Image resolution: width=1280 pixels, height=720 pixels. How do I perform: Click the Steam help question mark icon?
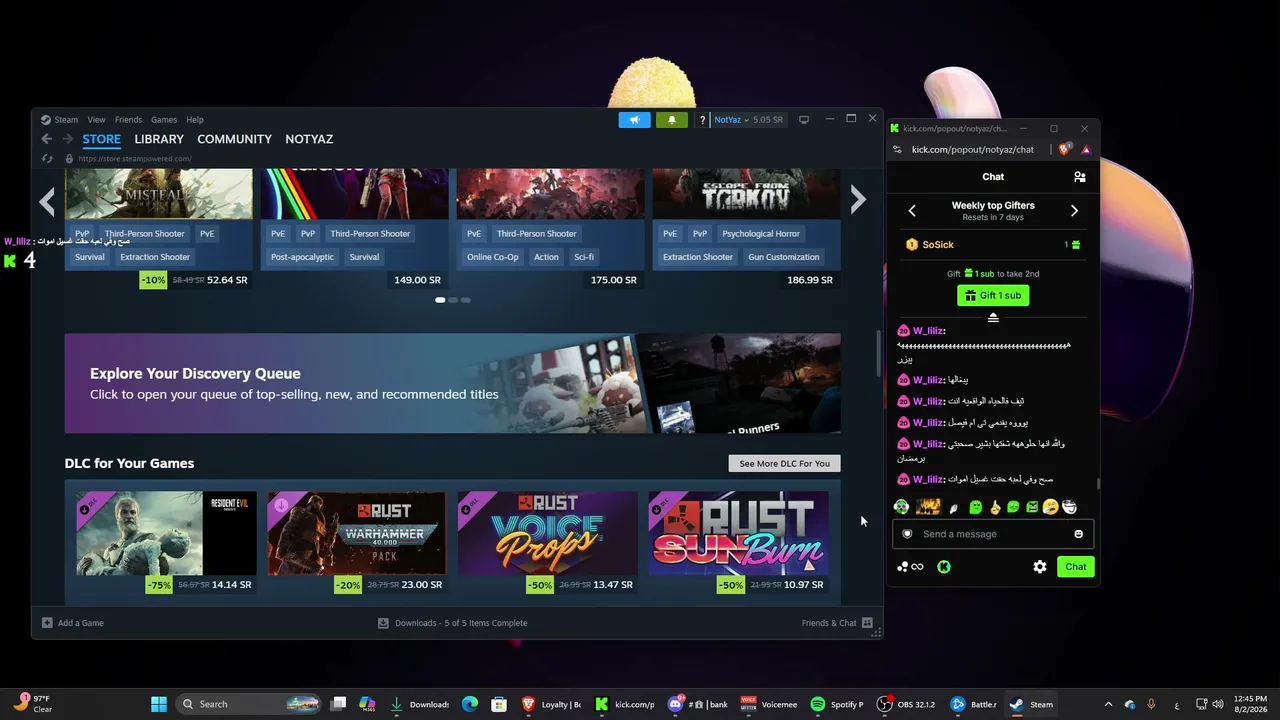(x=702, y=120)
